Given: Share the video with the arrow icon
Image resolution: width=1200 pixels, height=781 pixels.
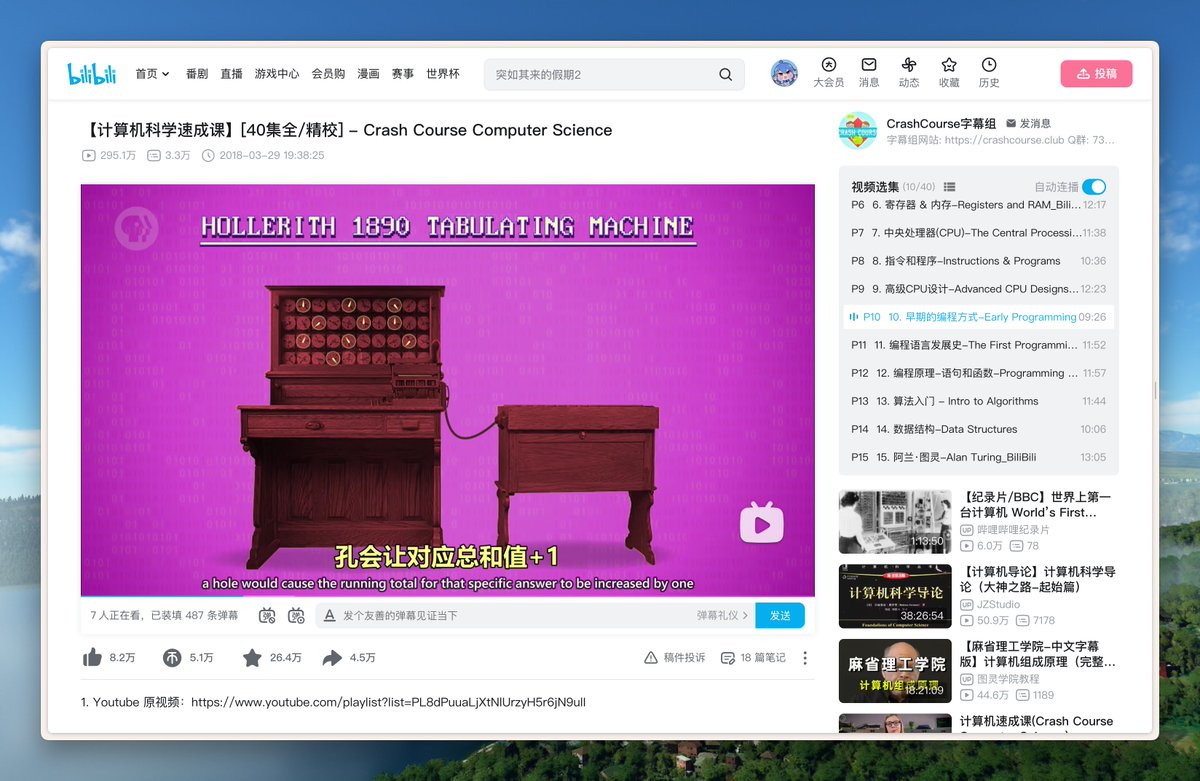Looking at the screenshot, I should click(x=332, y=657).
